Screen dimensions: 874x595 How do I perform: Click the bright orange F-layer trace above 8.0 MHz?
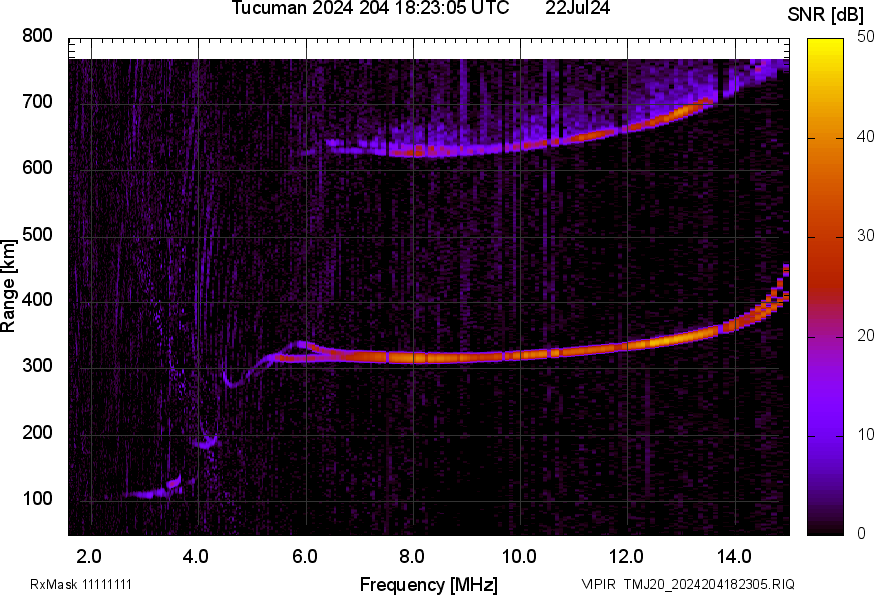[412, 356]
